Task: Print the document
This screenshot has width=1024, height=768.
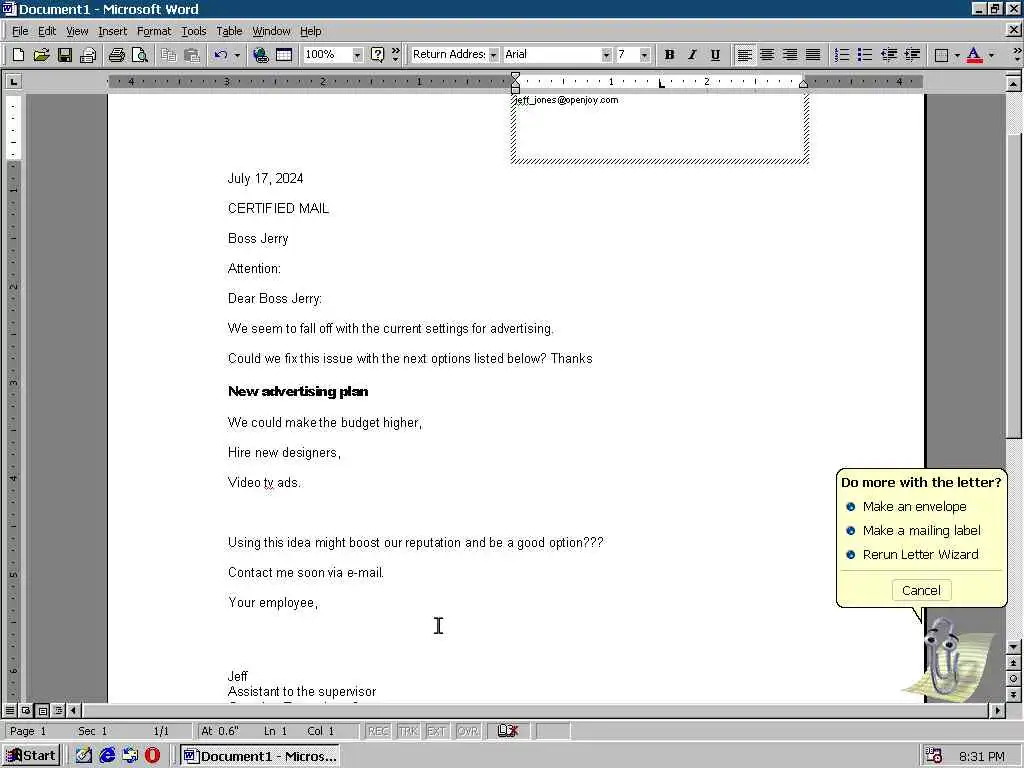Action: [117, 55]
